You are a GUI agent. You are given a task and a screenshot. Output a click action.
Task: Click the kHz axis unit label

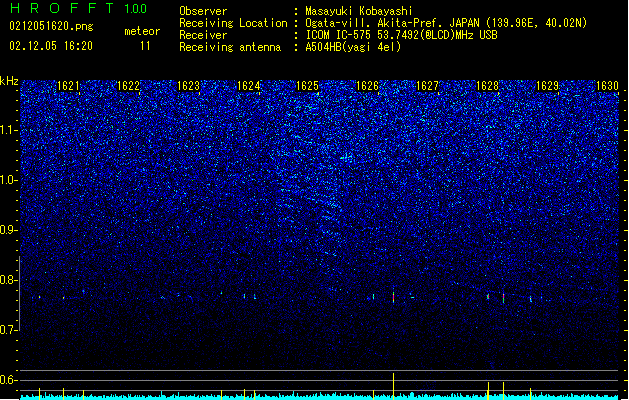9,81
